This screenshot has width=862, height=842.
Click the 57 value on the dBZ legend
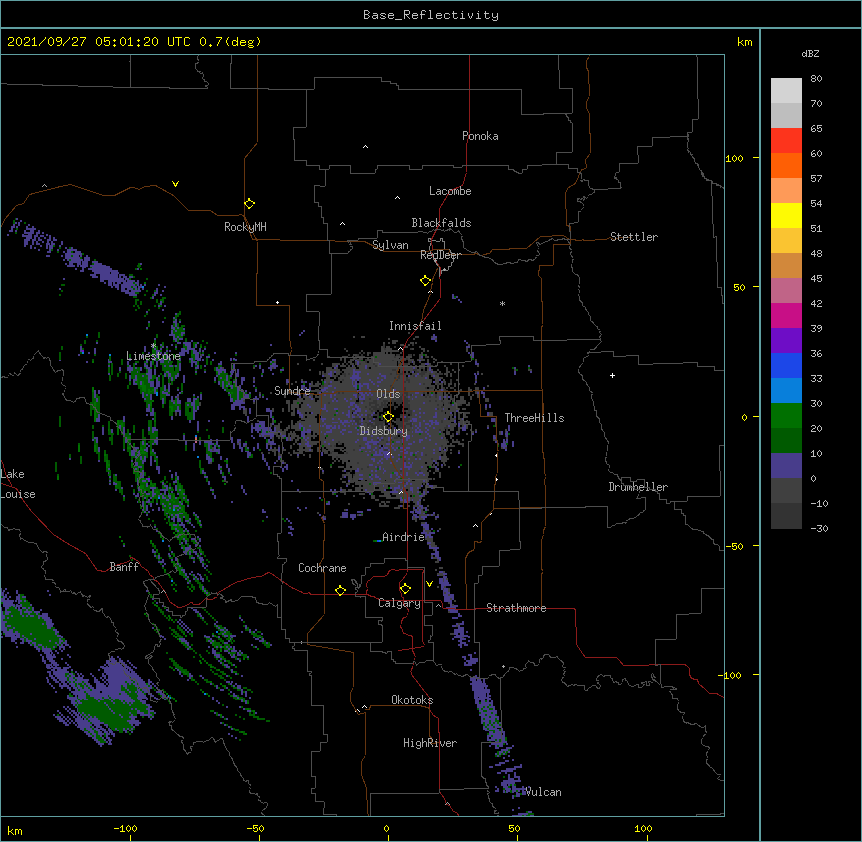click(x=816, y=179)
